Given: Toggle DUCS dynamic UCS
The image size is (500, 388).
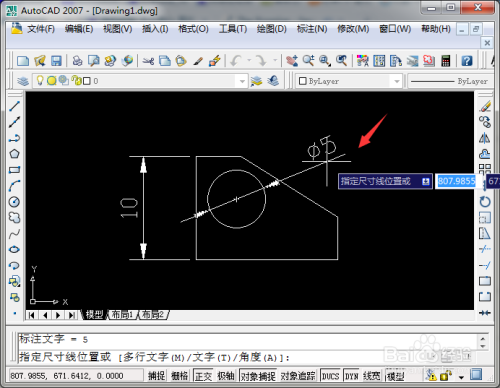Looking at the screenshot, I should (x=330, y=376).
